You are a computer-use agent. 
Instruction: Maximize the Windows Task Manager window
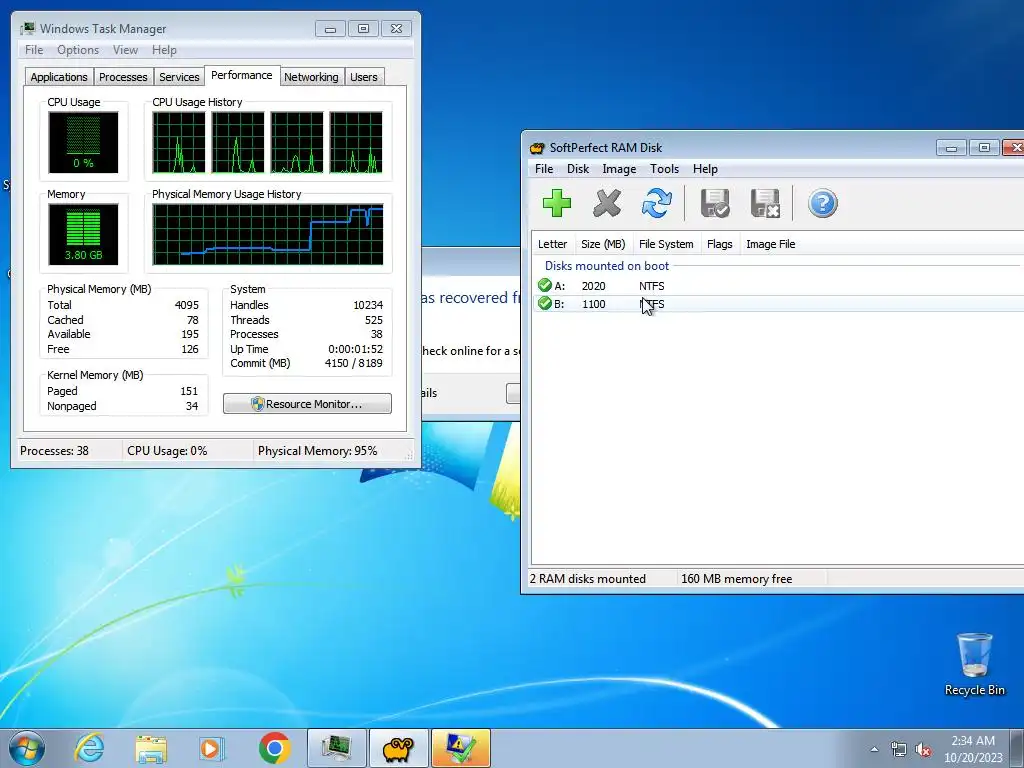(363, 29)
